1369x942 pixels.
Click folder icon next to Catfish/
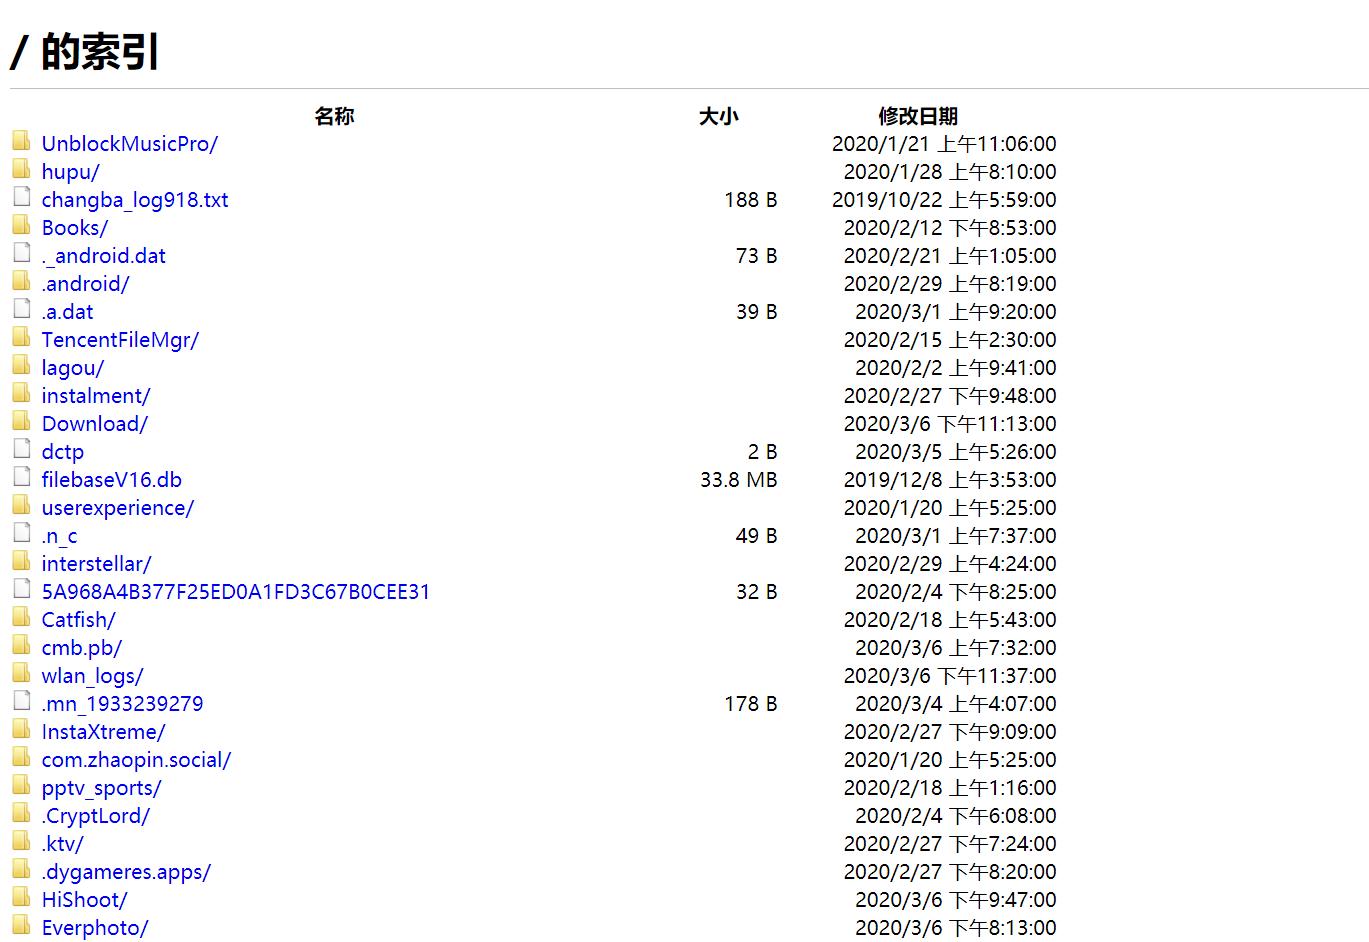pos(21,616)
